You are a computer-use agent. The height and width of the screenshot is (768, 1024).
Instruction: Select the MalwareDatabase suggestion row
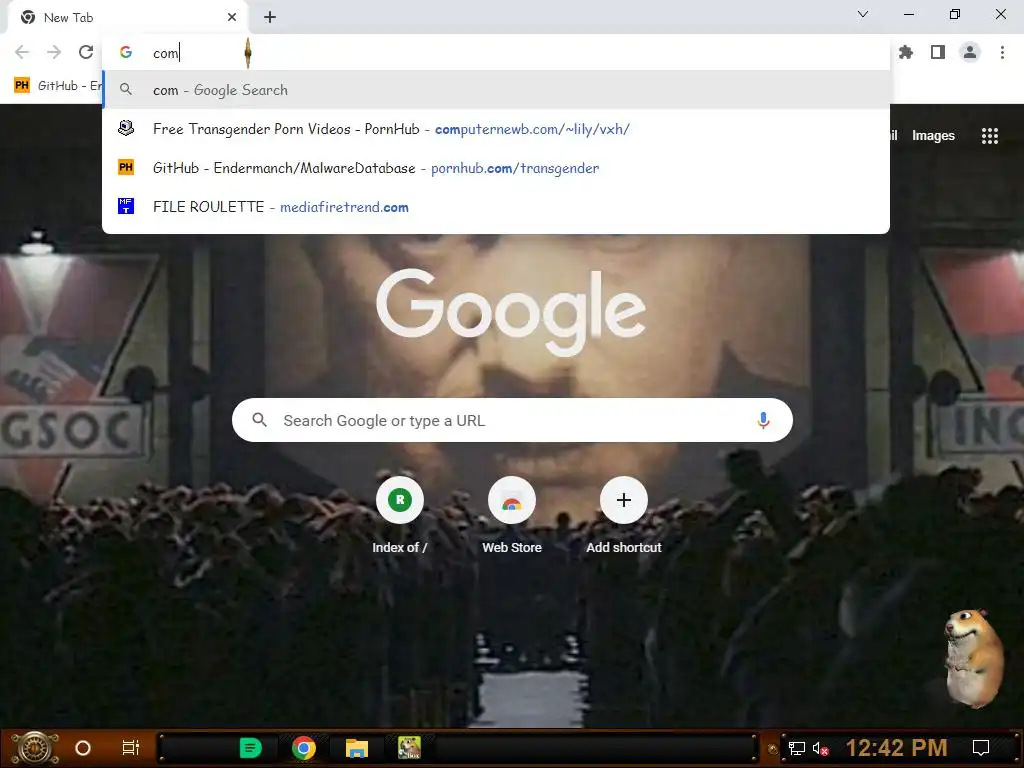pos(496,168)
